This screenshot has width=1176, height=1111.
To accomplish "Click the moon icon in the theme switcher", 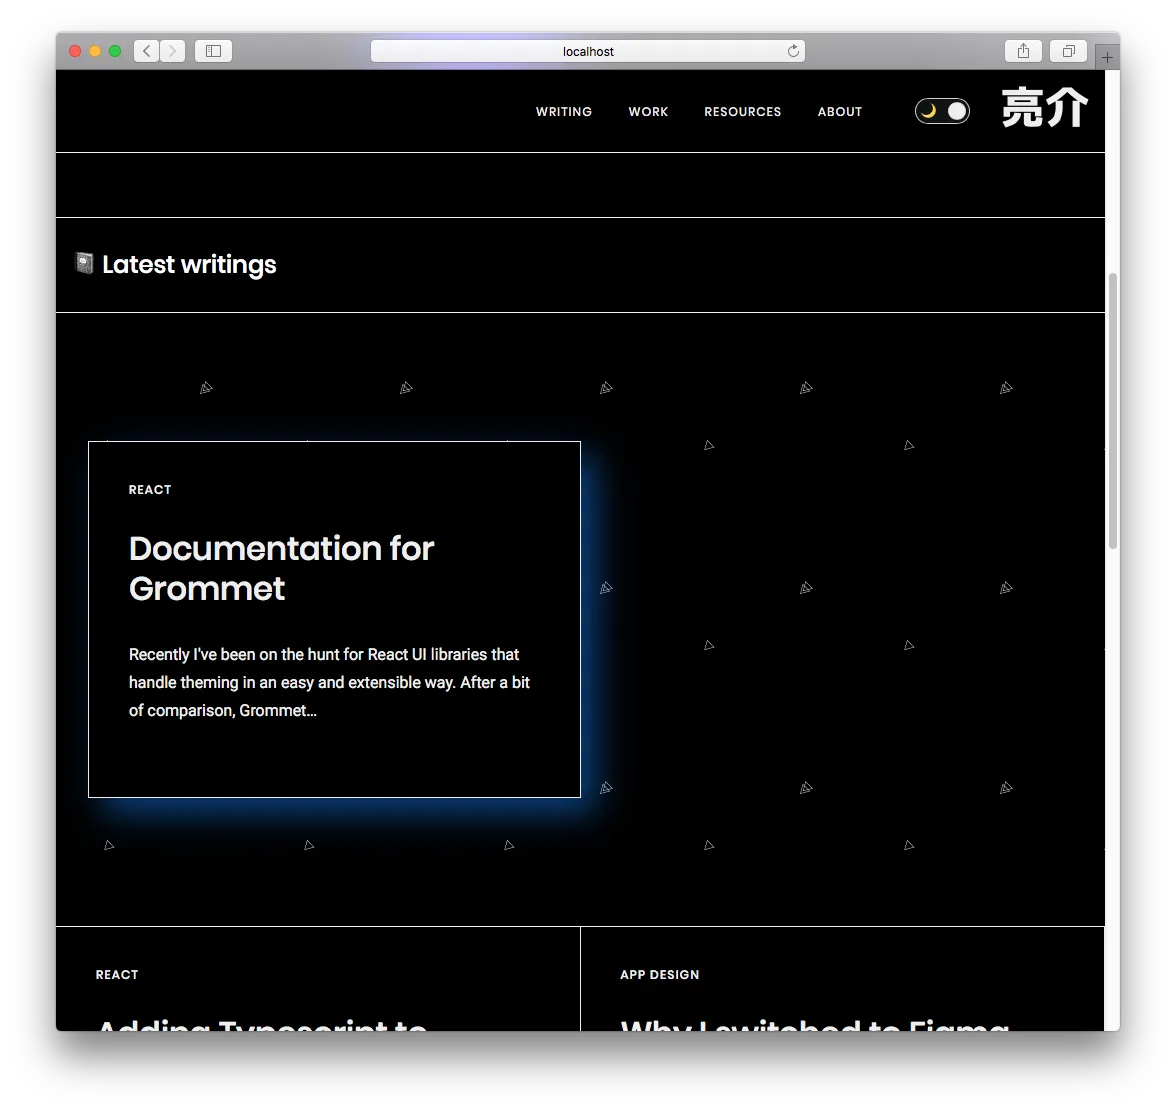I will pyautogui.click(x=928, y=111).
